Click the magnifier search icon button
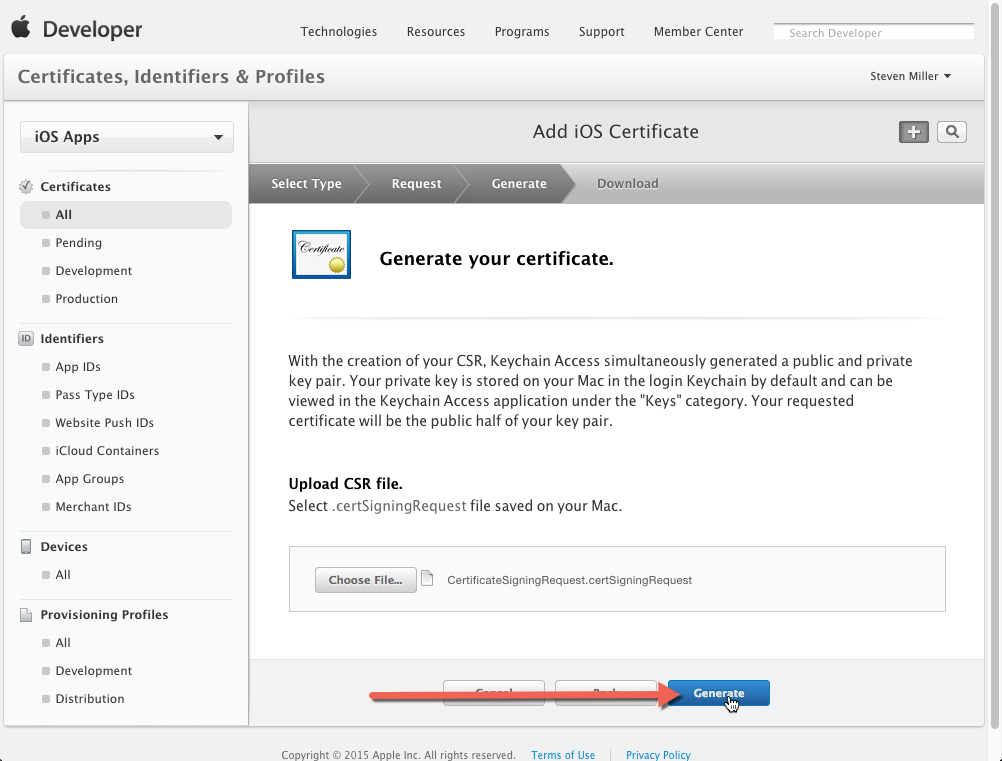This screenshot has width=1002, height=761. 952,132
